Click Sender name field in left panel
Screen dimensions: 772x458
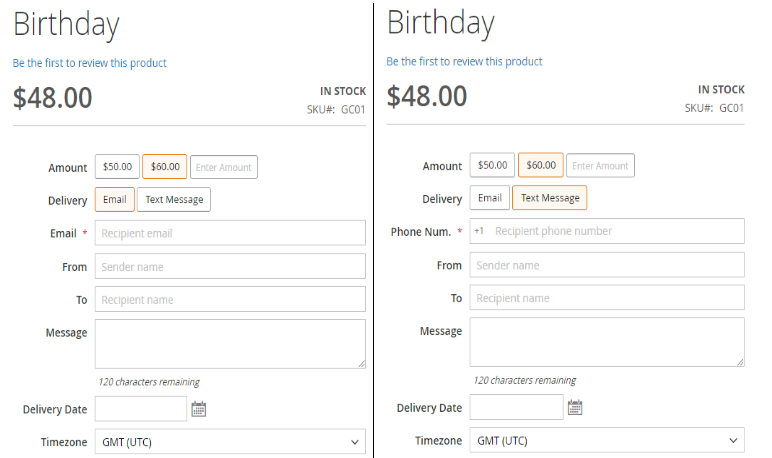click(x=230, y=267)
